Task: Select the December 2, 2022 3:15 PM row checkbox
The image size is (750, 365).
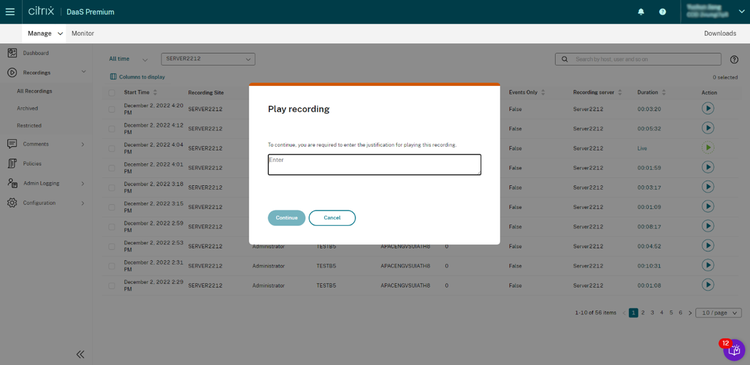Action: (x=111, y=207)
